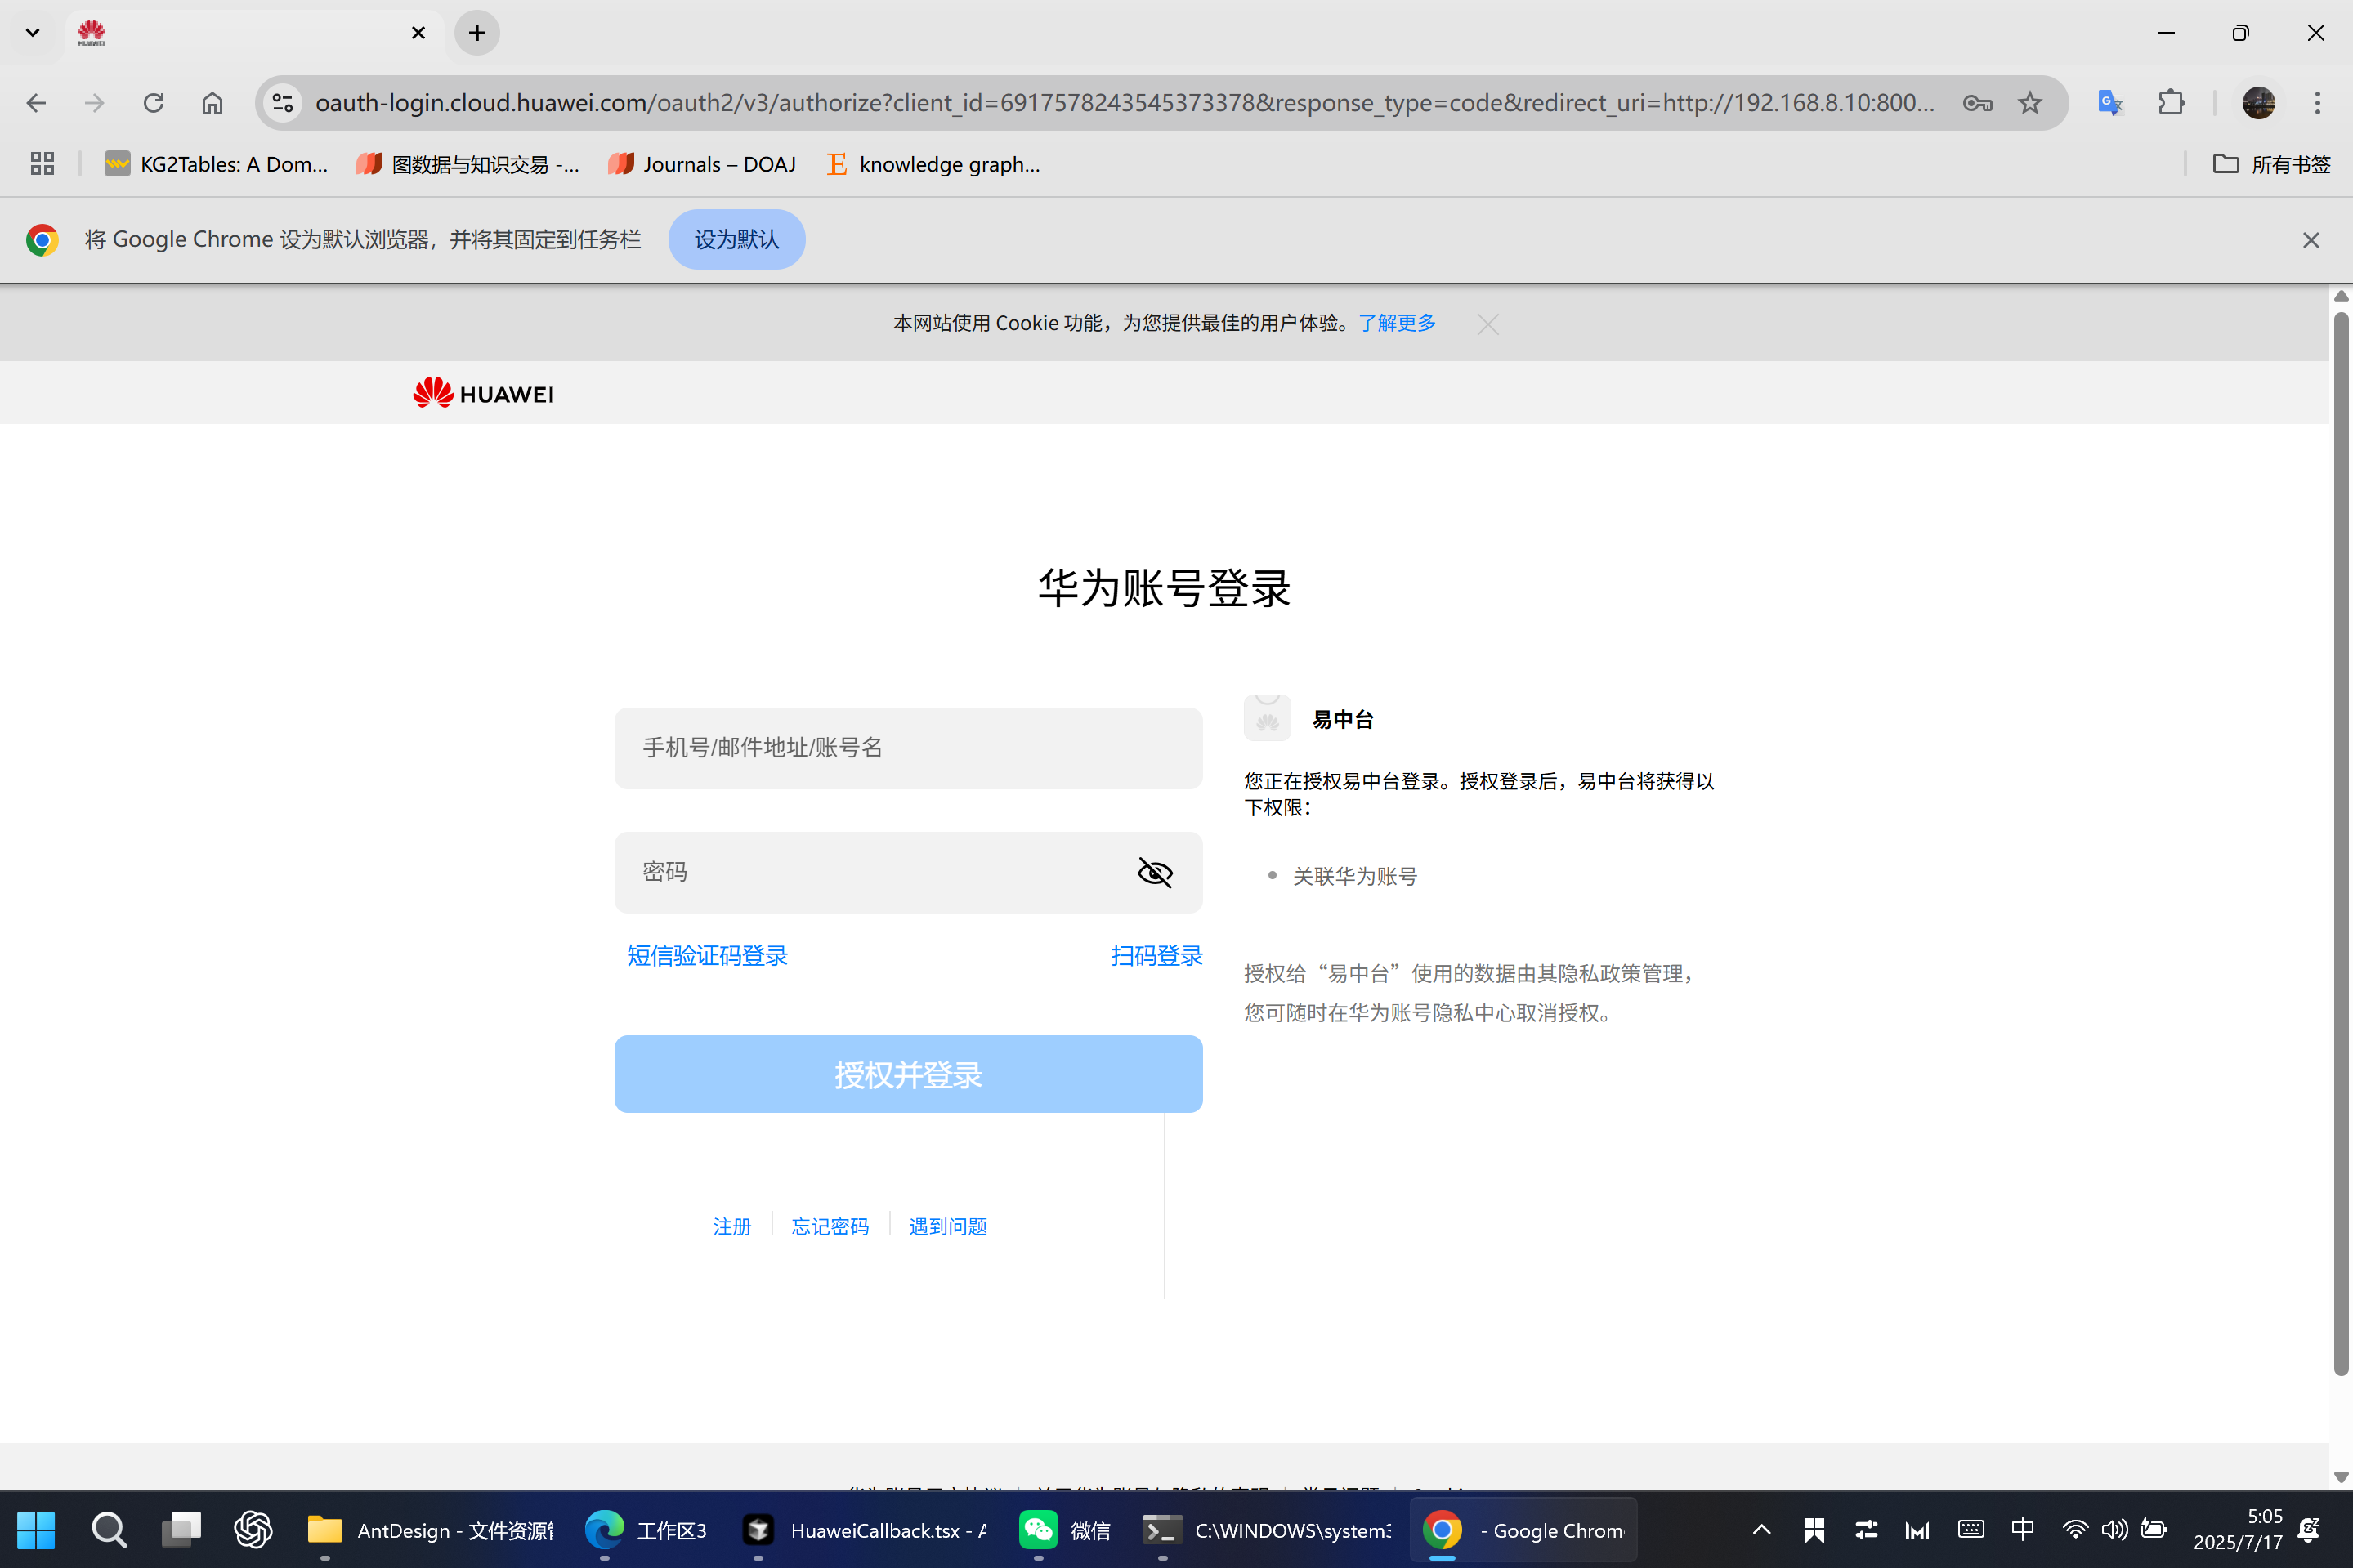The width and height of the screenshot is (2353, 1568).
Task: Open the Extensions puzzle icon
Action: pyautogui.click(x=2171, y=102)
